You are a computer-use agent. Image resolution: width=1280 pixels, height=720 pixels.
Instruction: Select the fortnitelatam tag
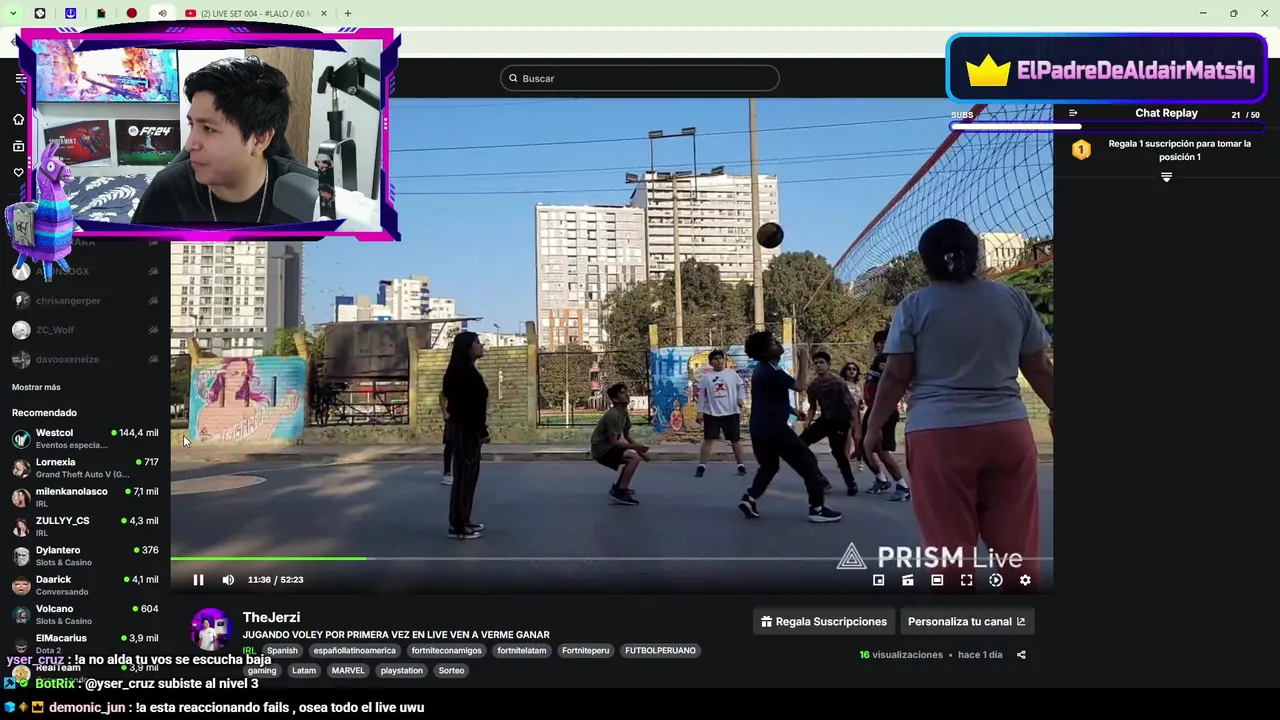click(522, 650)
